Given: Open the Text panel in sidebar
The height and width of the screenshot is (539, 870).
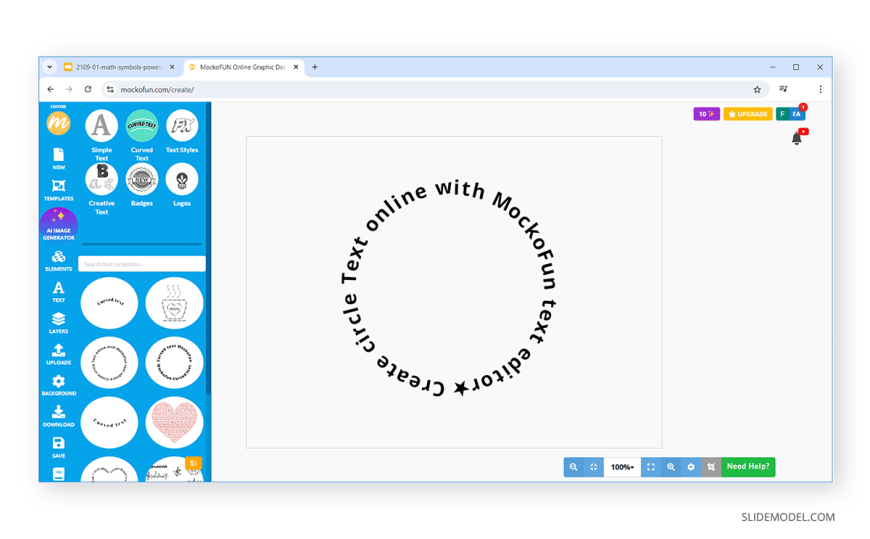Looking at the screenshot, I should [58, 292].
